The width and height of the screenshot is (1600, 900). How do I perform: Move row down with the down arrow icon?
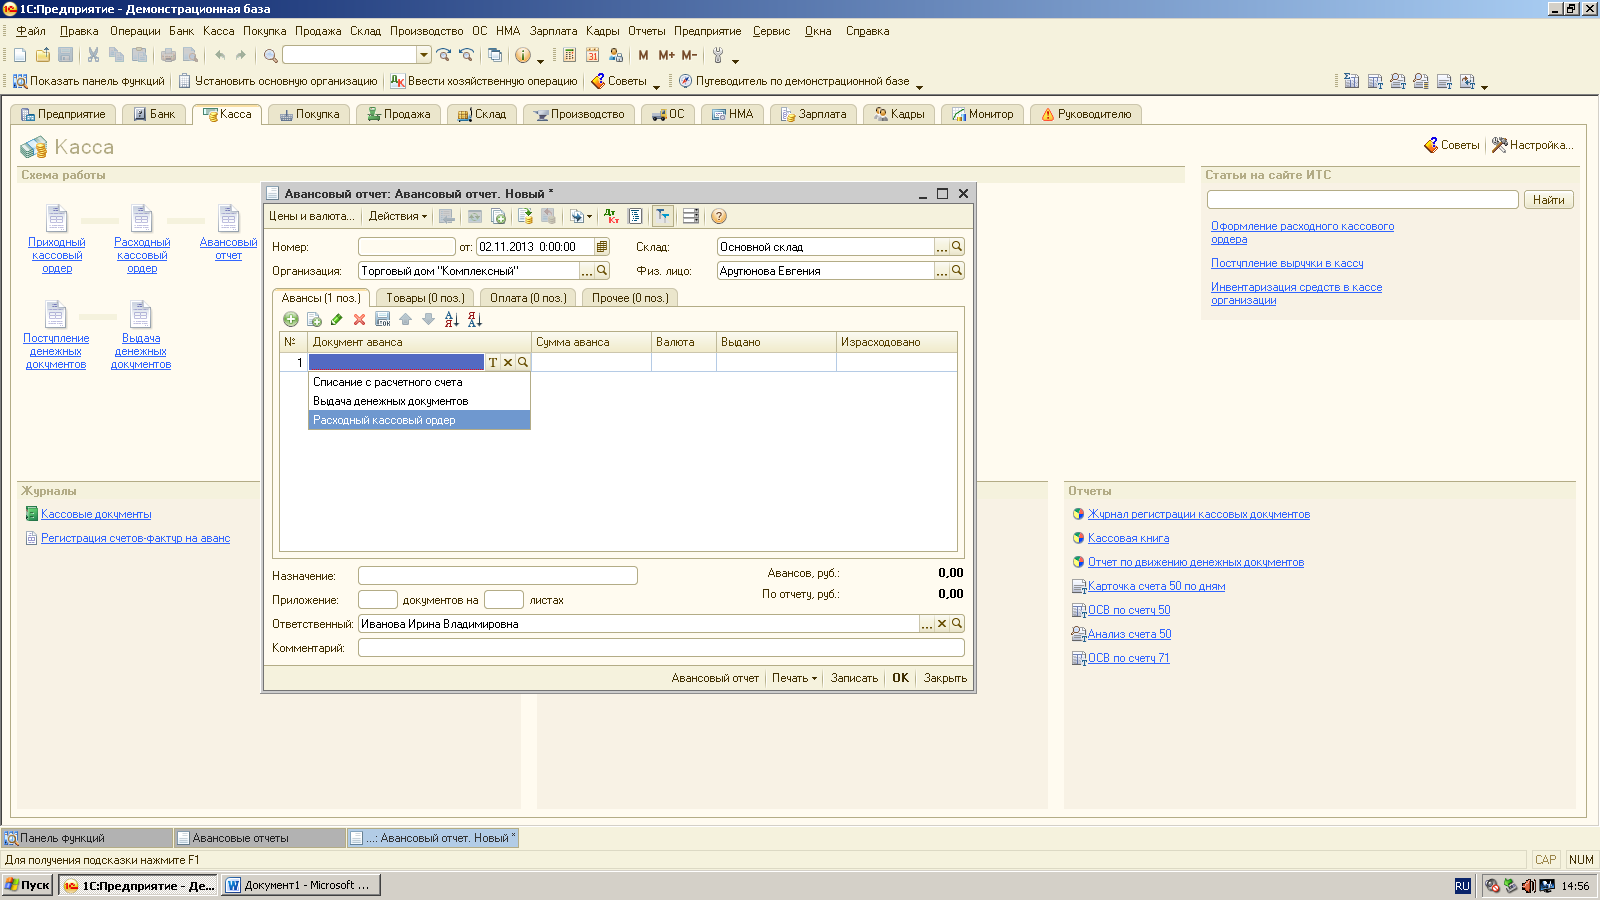pos(428,319)
